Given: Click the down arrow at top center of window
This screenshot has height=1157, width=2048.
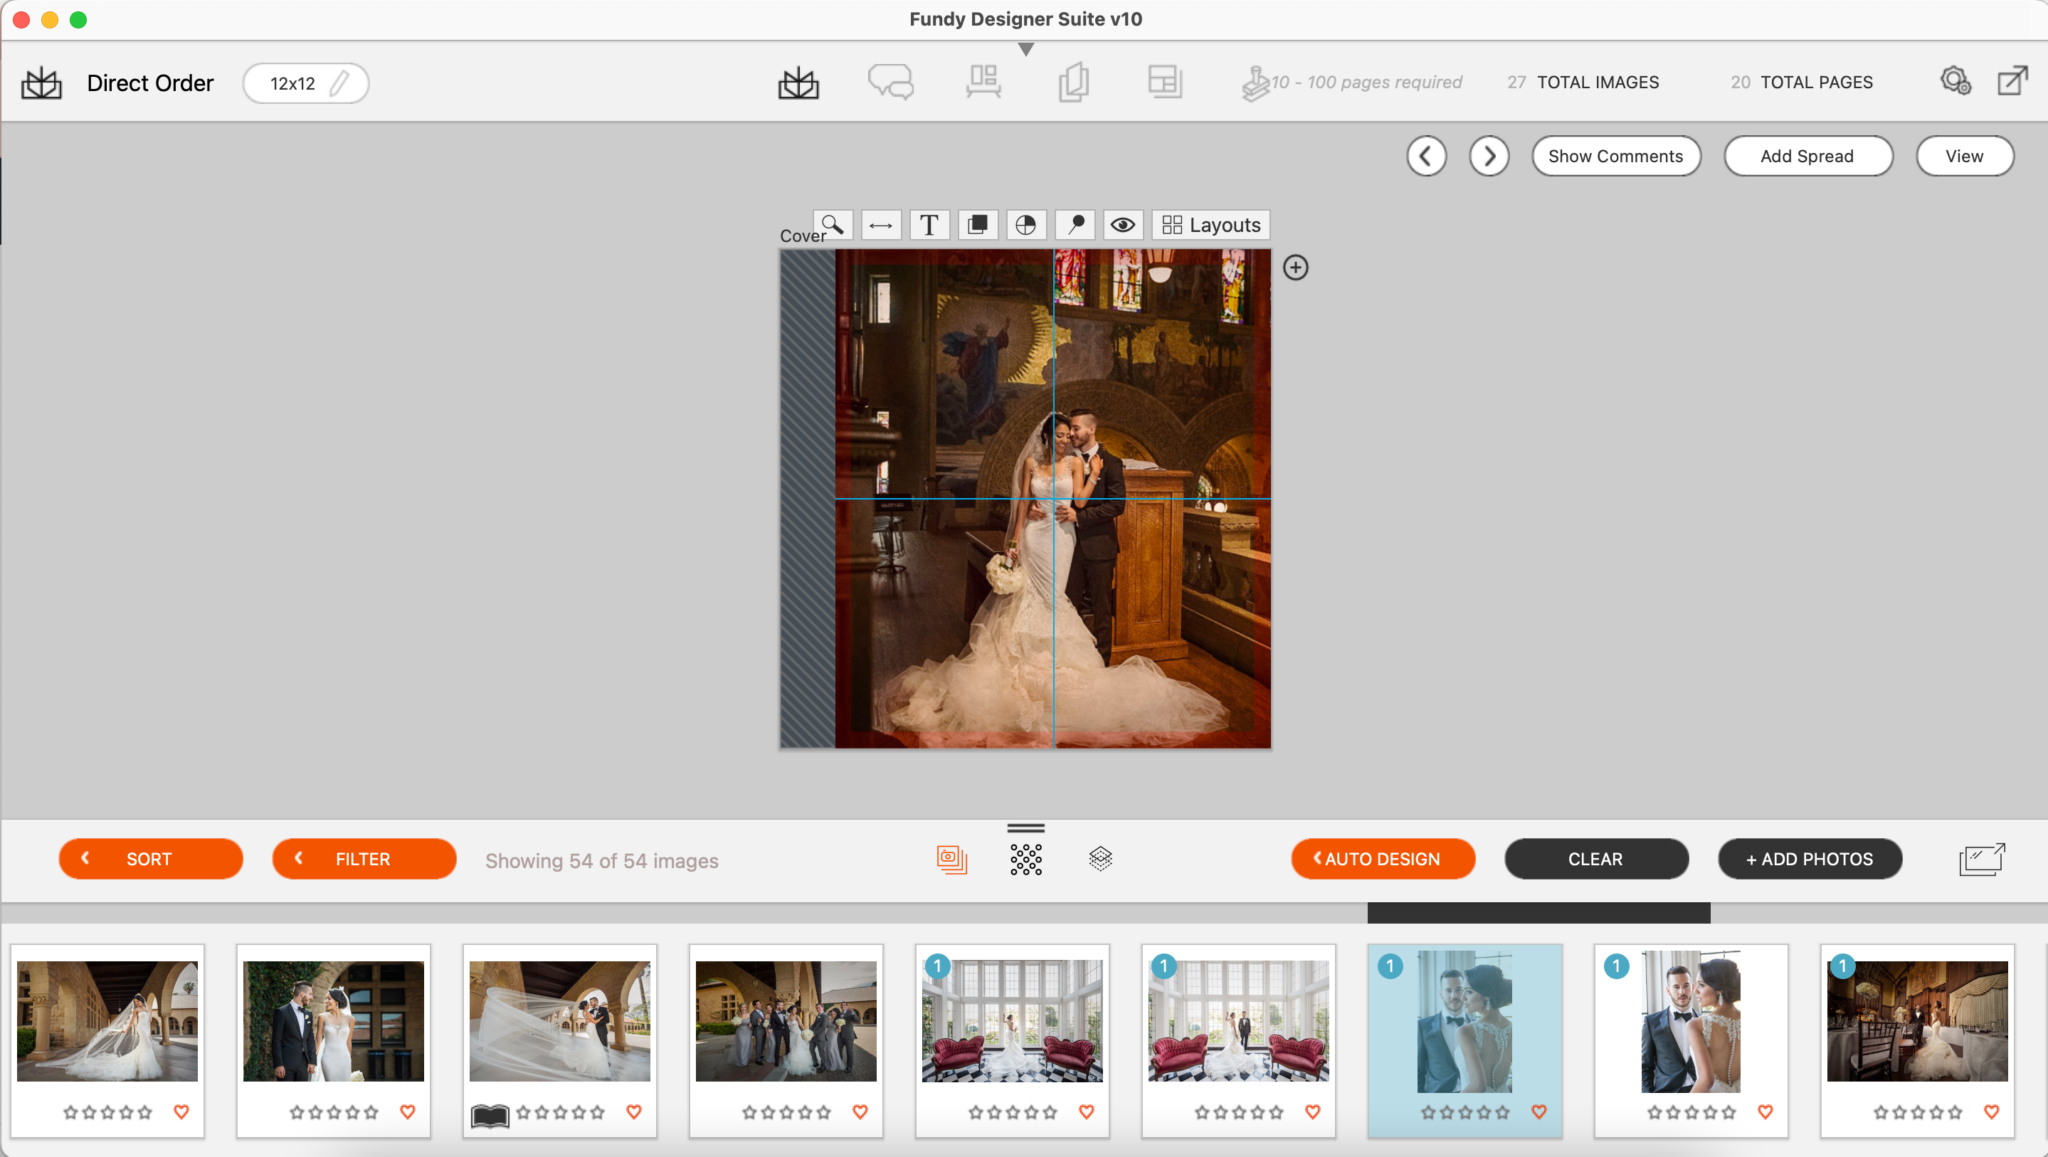Looking at the screenshot, I should 1026,47.
